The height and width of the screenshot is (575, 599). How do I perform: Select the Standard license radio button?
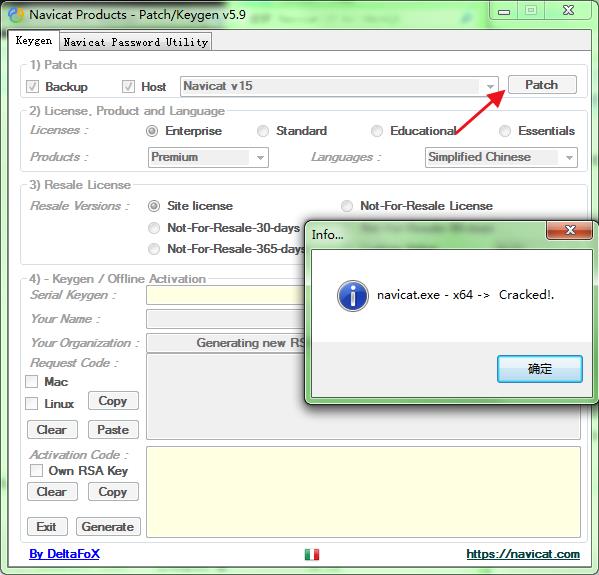click(263, 131)
